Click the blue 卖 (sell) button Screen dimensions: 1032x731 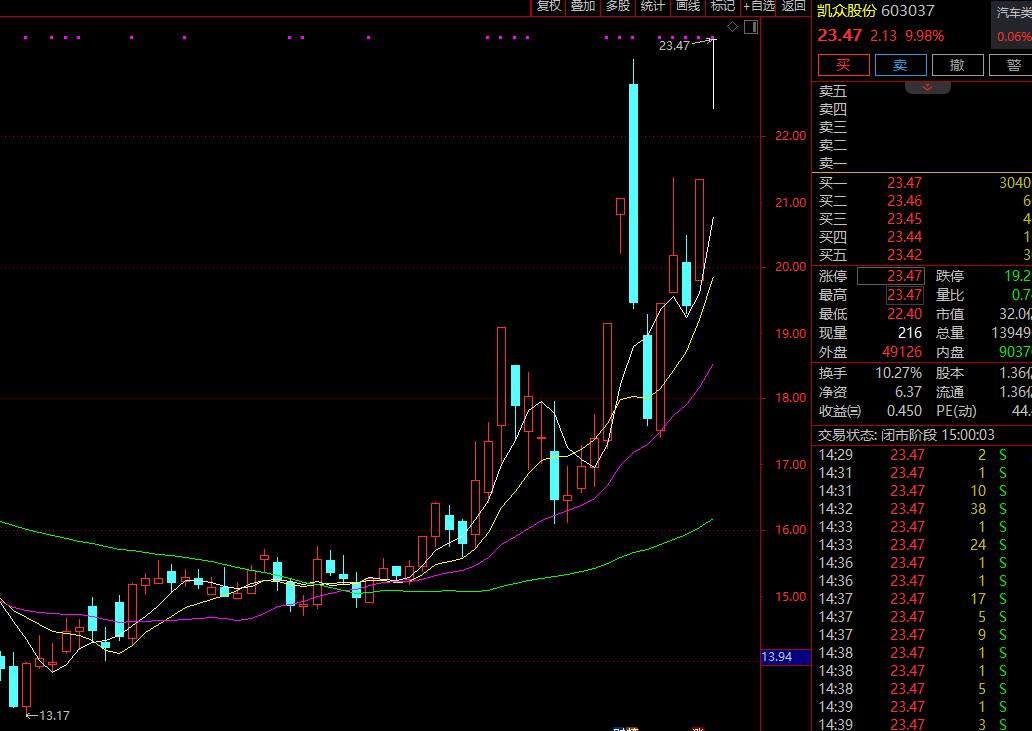(900, 65)
